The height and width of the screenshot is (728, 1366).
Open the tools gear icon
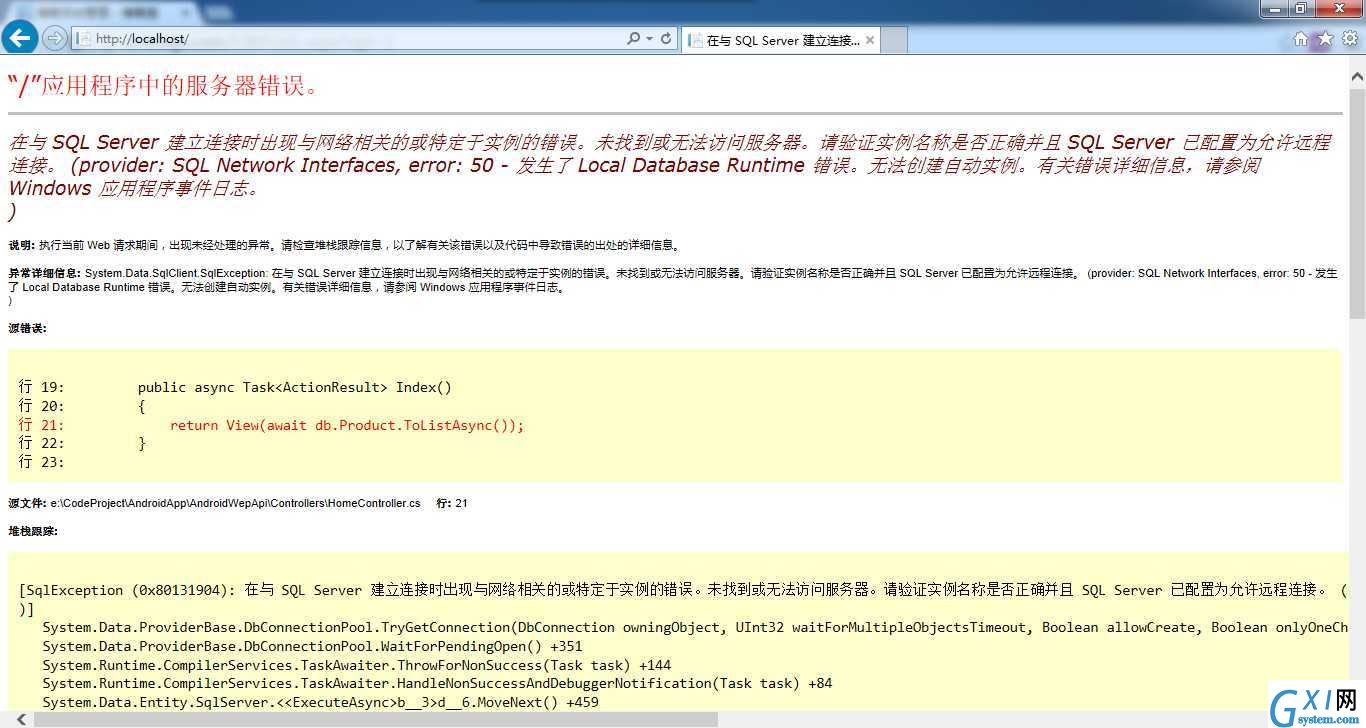coord(1350,39)
